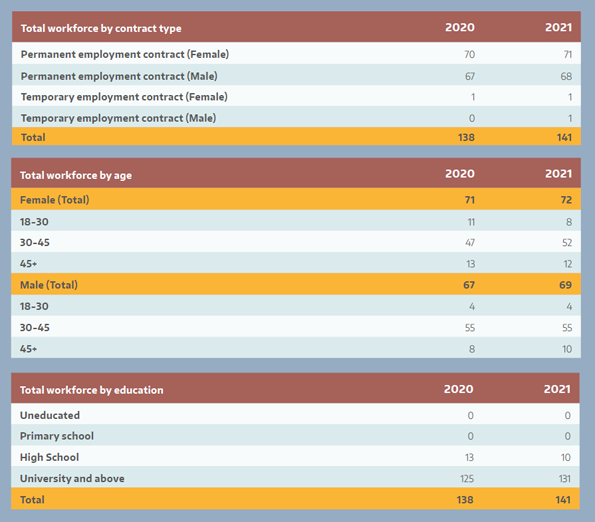This screenshot has width=595, height=522.
Task: Click the 2020 column header in education table
Action: pos(458,389)
